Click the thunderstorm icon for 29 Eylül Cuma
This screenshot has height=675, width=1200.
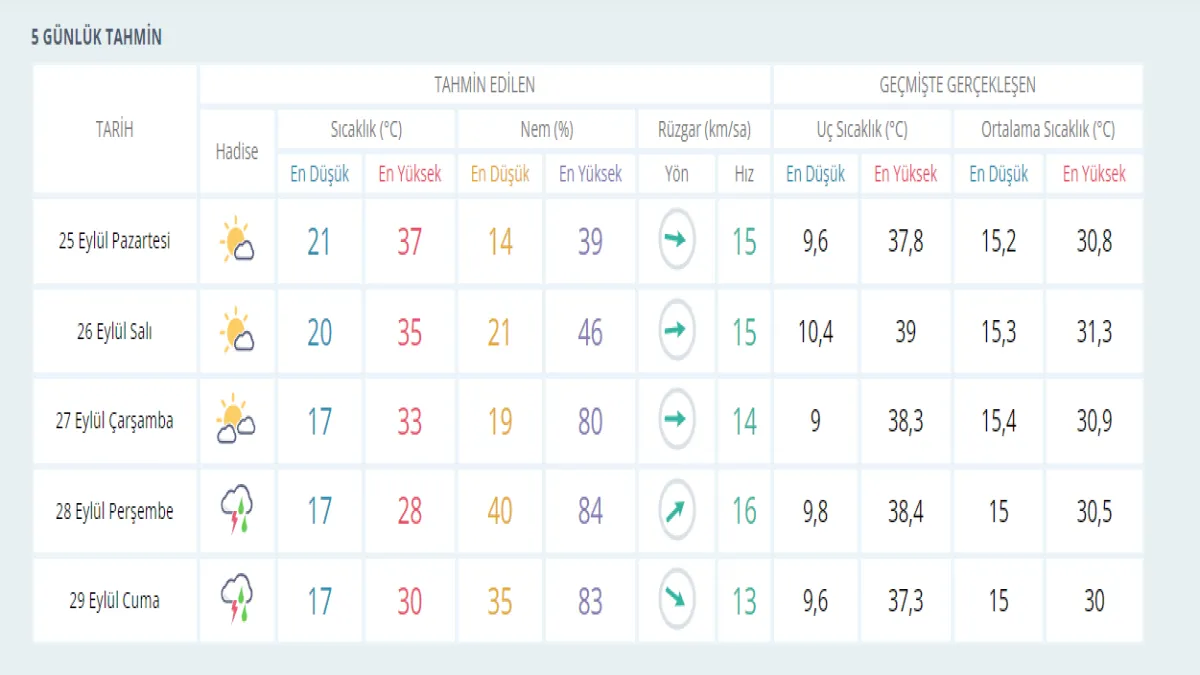237,600
